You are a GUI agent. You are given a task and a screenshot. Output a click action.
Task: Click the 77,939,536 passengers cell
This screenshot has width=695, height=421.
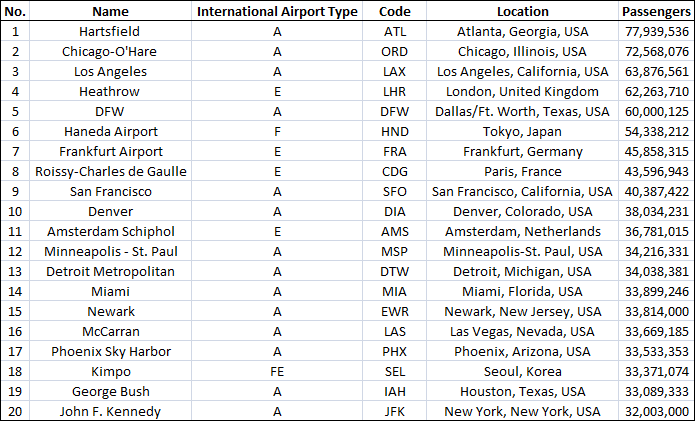tap(656, 31)
